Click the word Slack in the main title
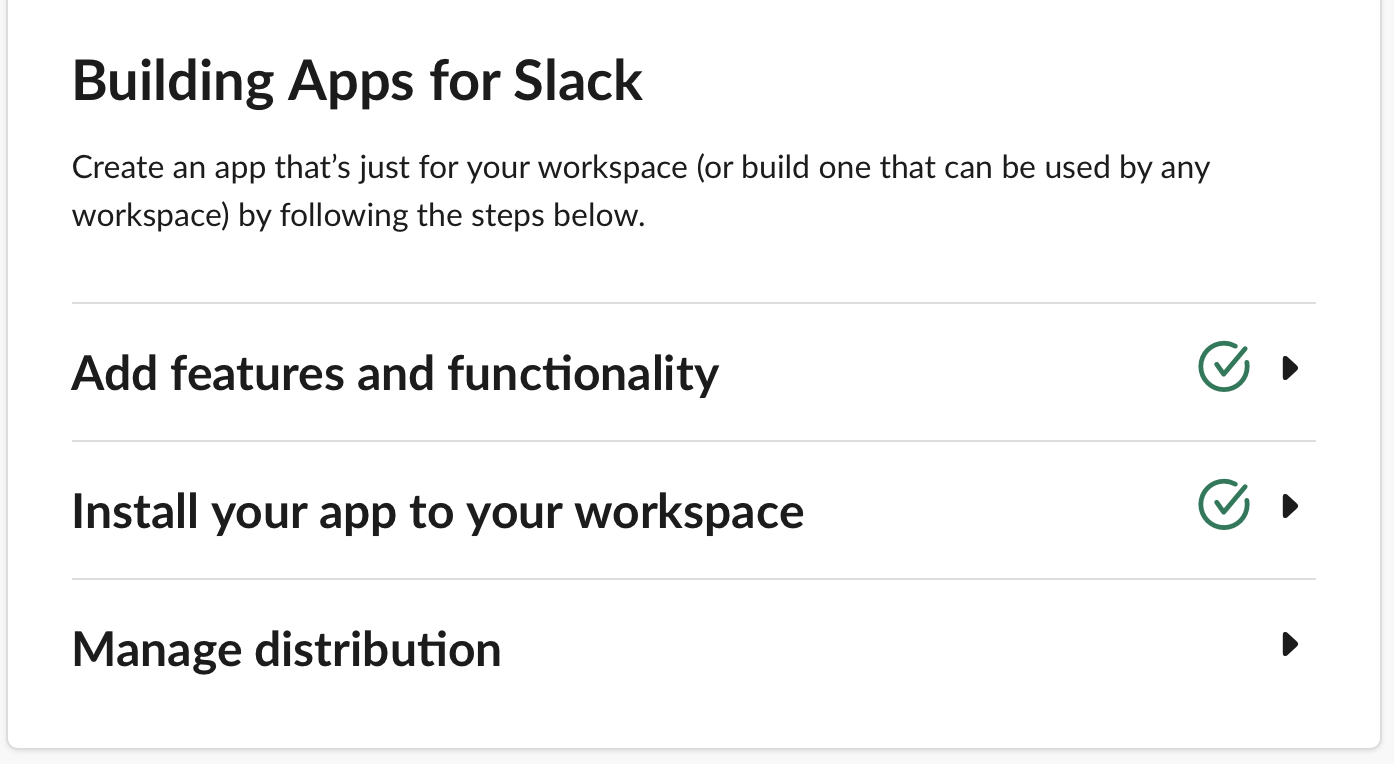This screenshot has width=1394, height=764. (x=578, y=81)
